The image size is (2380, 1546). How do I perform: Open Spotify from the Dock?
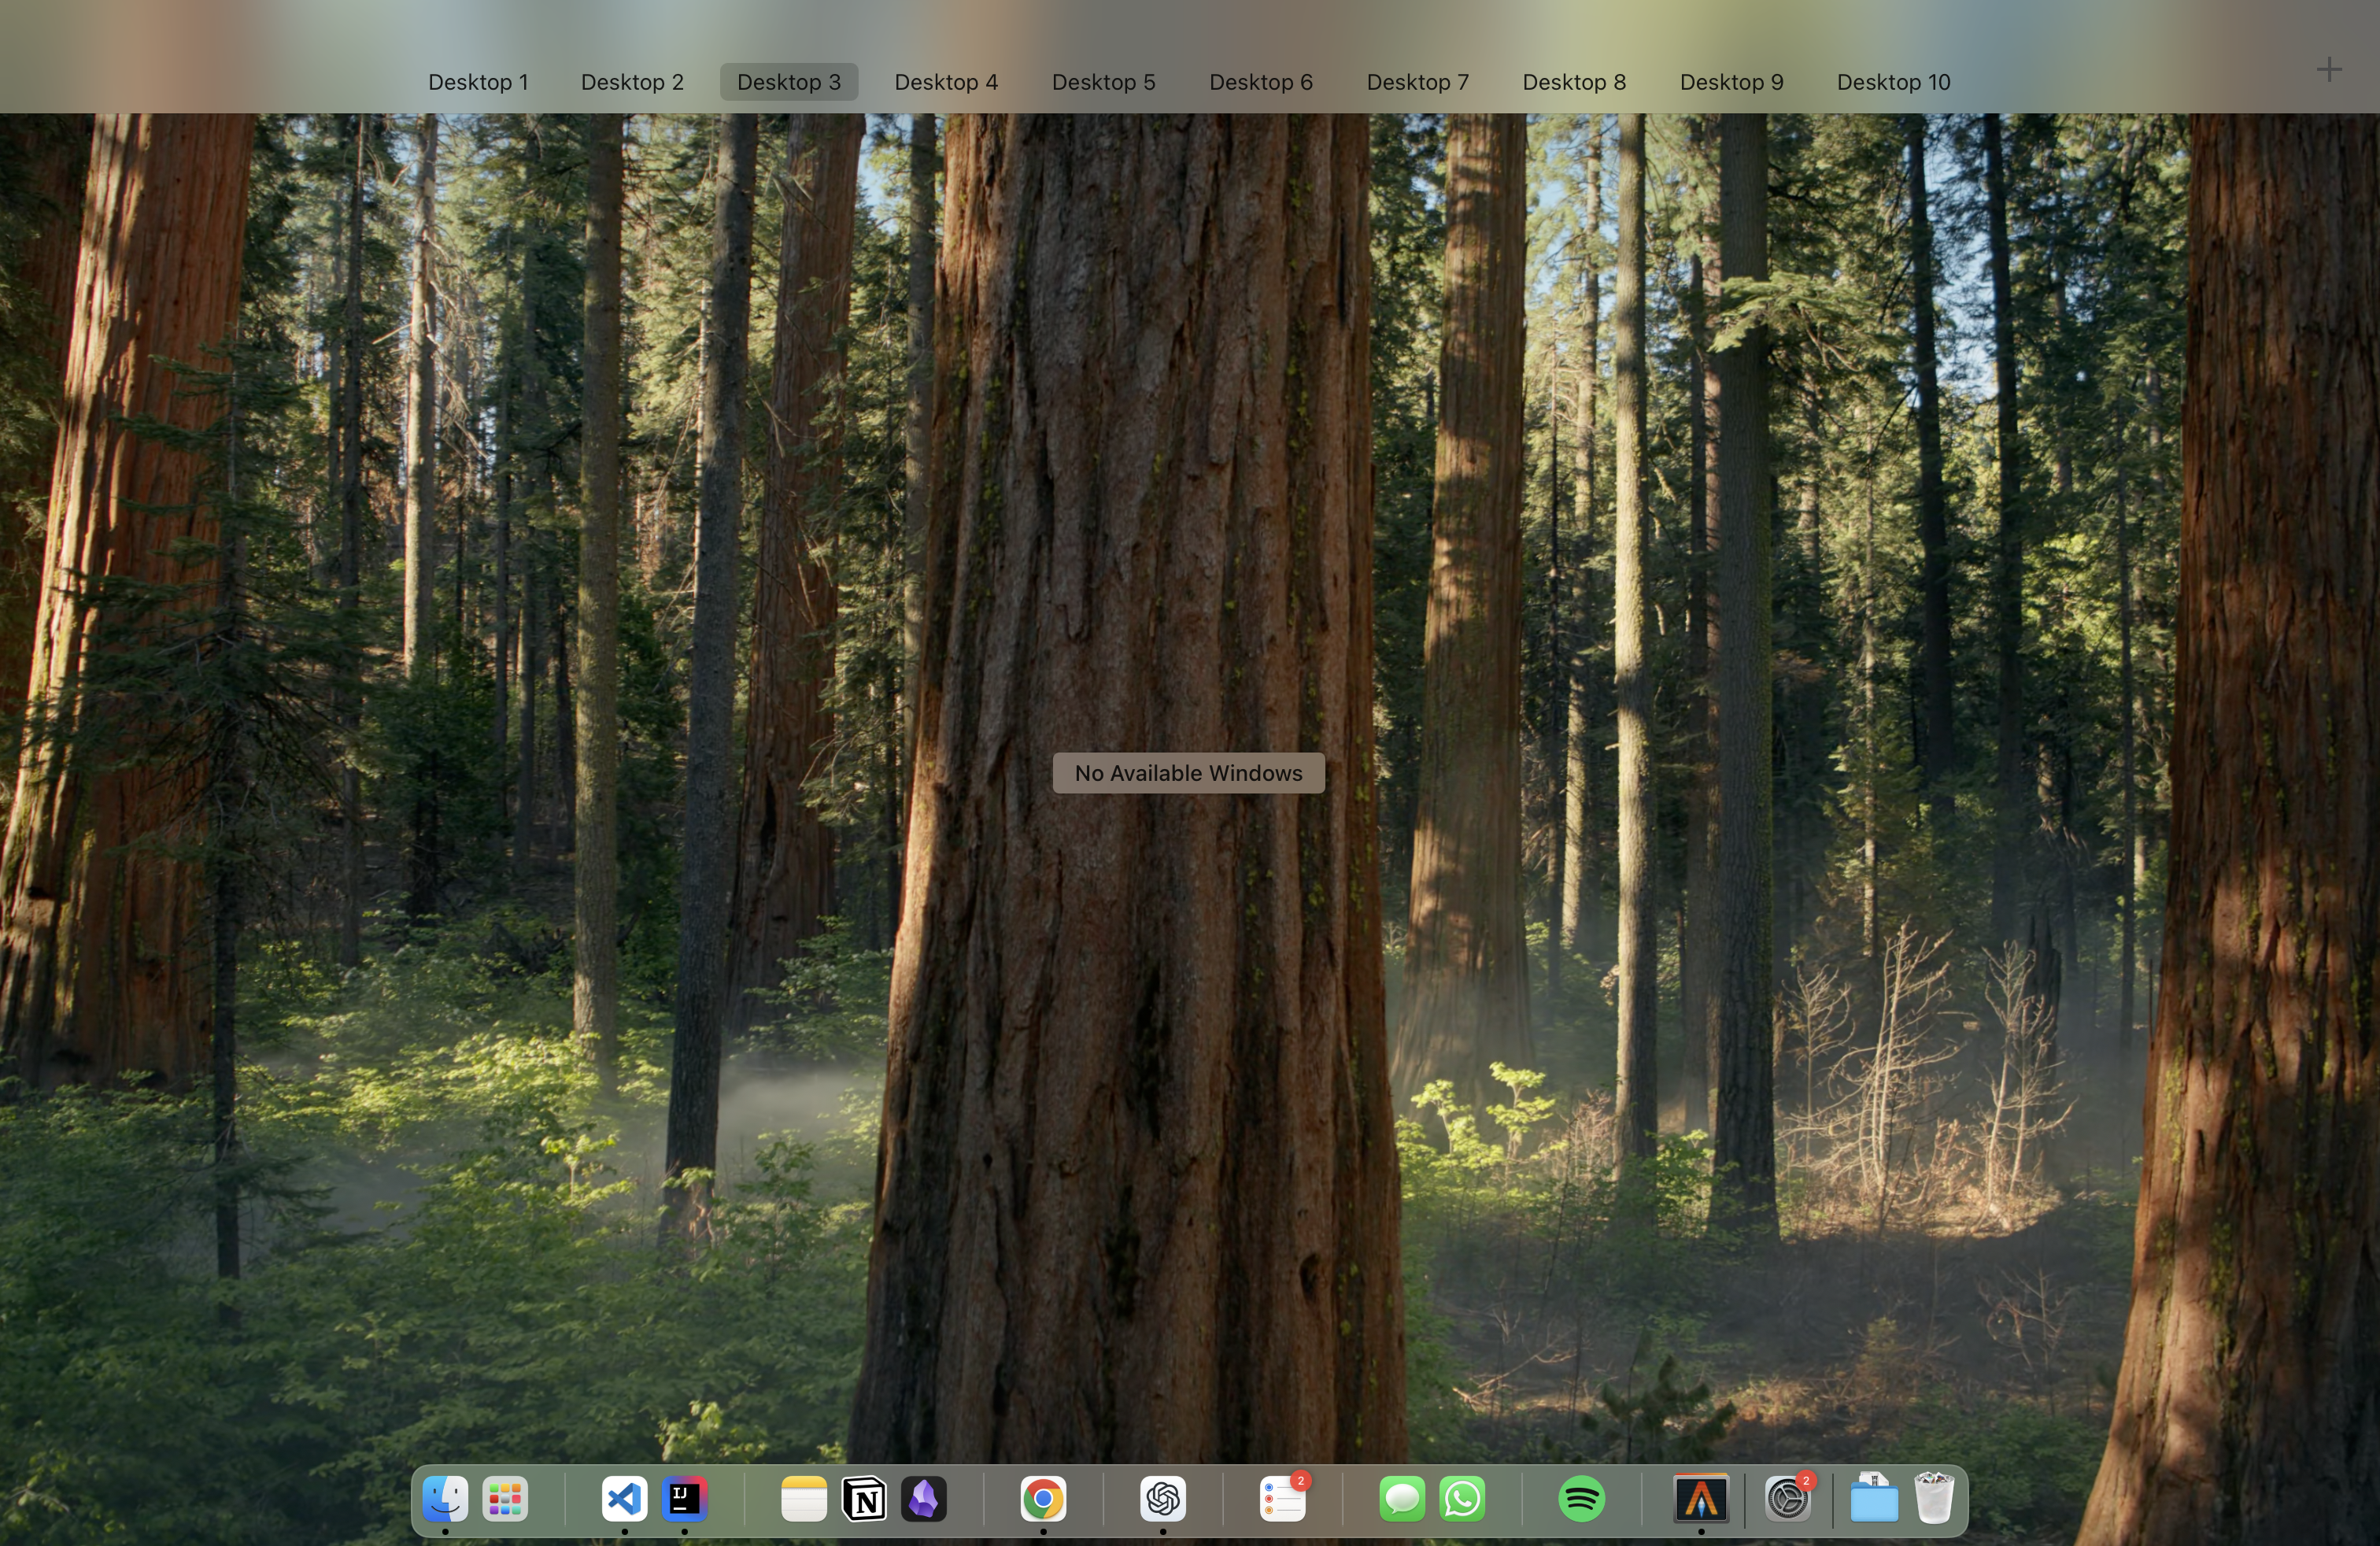click(1581, 1499)
